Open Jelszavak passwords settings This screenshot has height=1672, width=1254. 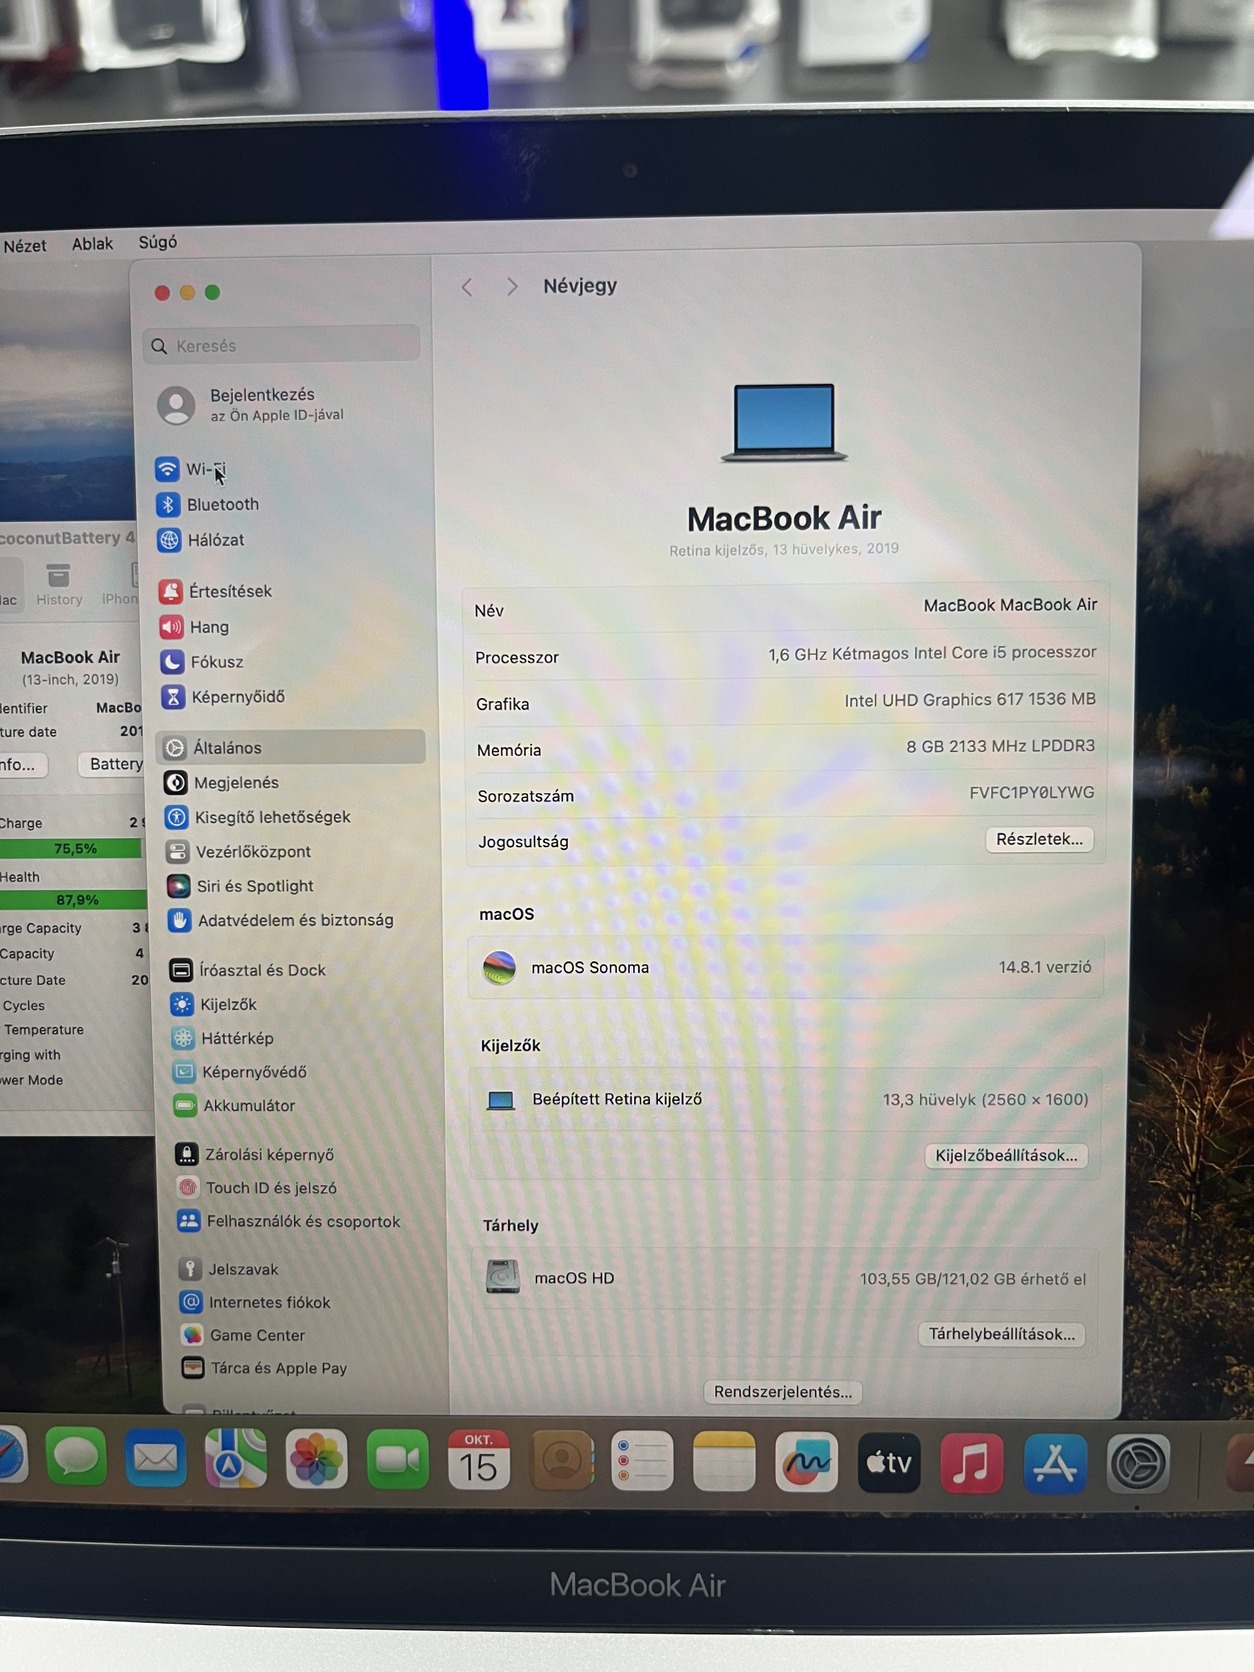coord(228,1269)
